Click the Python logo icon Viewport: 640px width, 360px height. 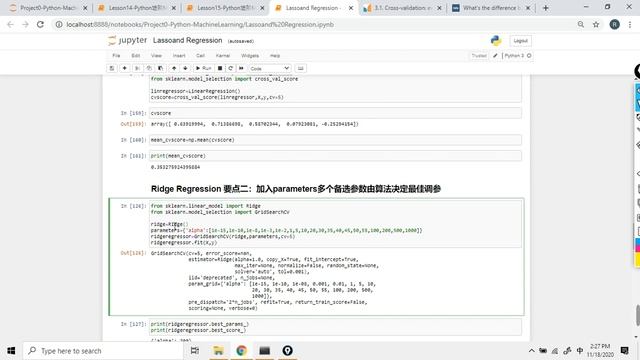(496, 40)
